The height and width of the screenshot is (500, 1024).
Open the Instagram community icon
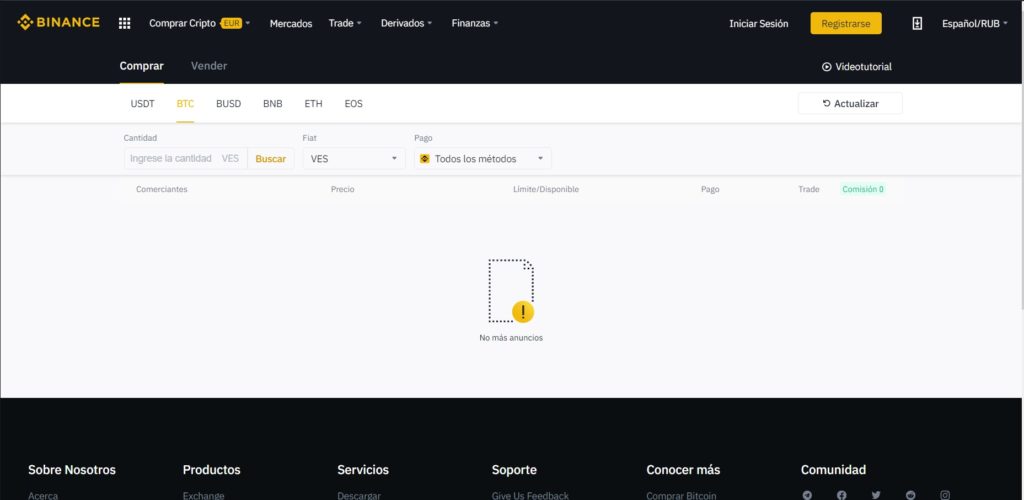945,495
